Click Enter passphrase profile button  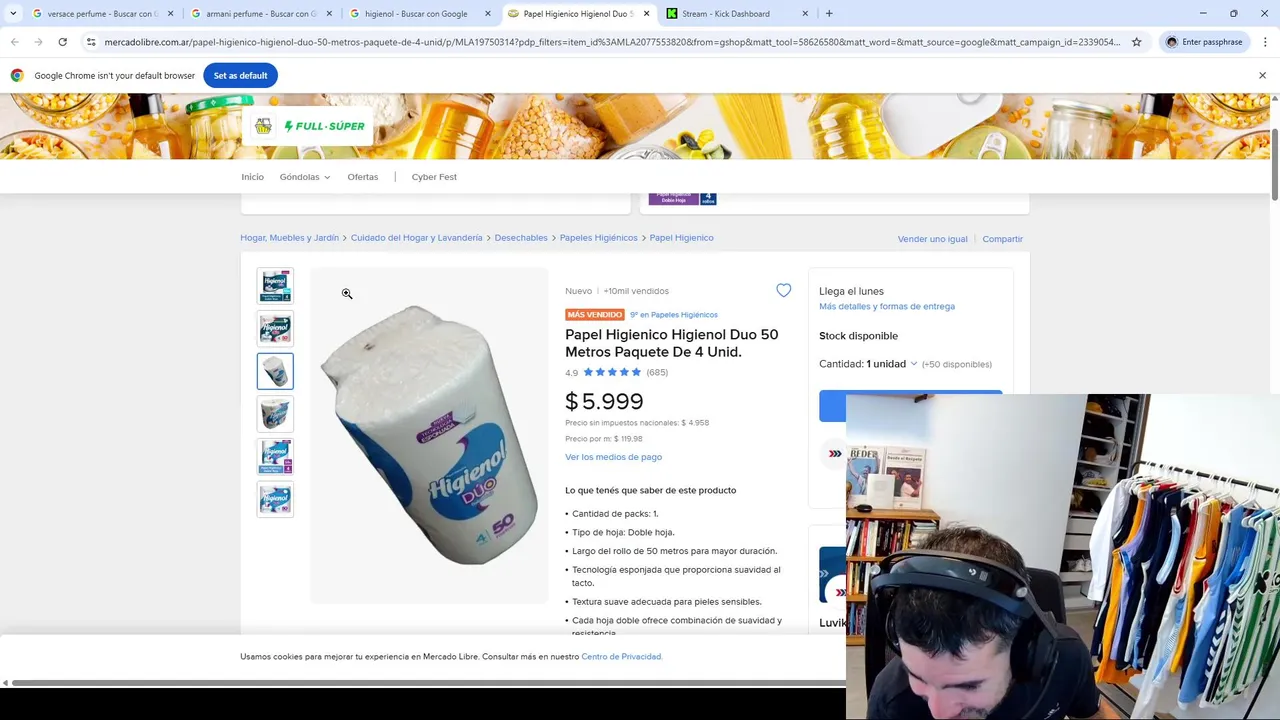[x=1203, y=42]
